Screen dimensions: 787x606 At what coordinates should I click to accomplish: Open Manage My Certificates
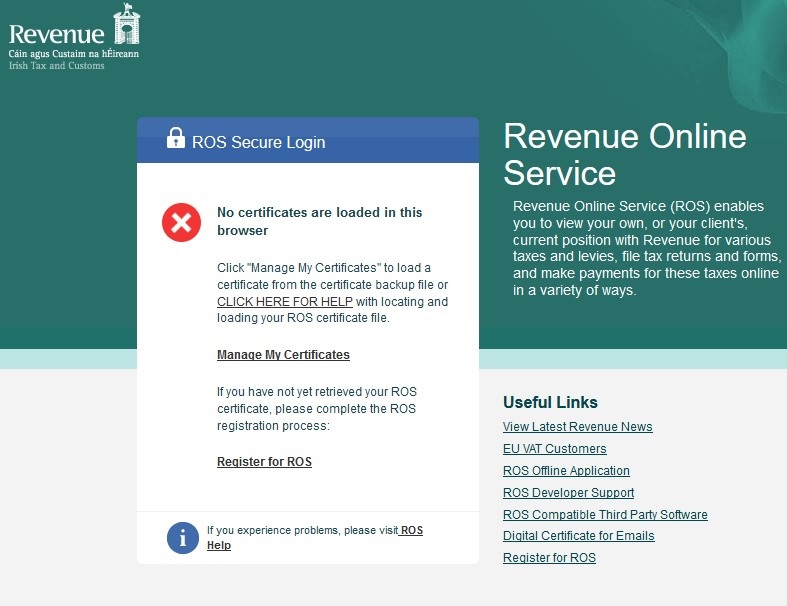click(283, 354)
